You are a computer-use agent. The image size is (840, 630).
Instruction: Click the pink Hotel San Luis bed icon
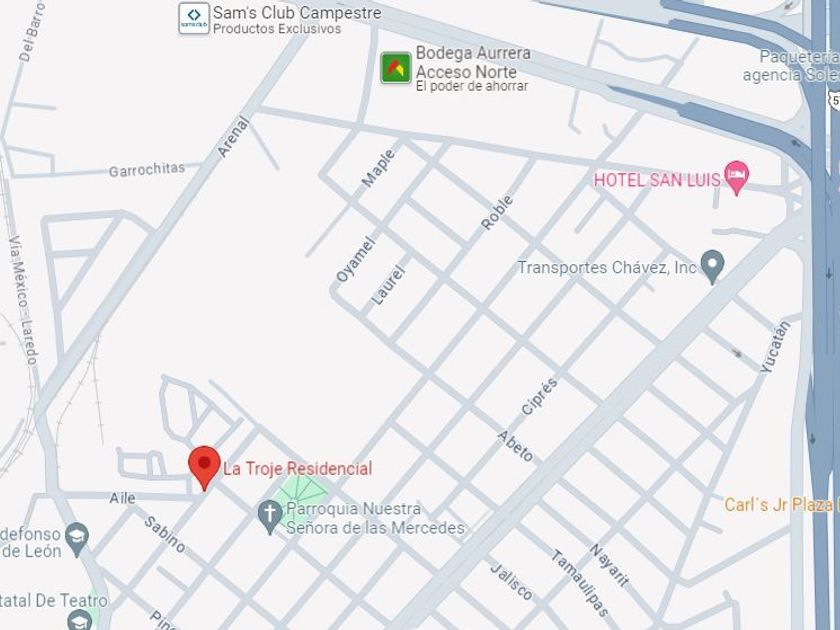point(737,177)
